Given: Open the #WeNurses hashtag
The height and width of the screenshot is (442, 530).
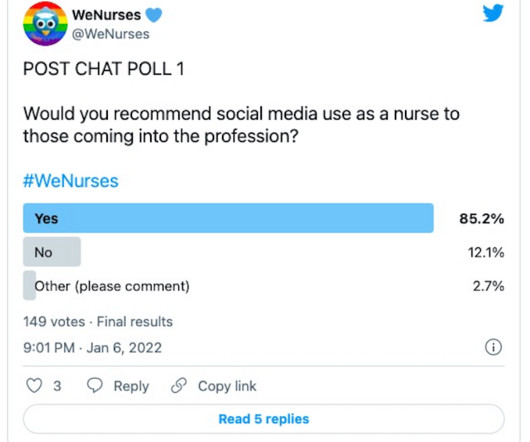Looking at the screenshot, I should click(x=71, y=181).
